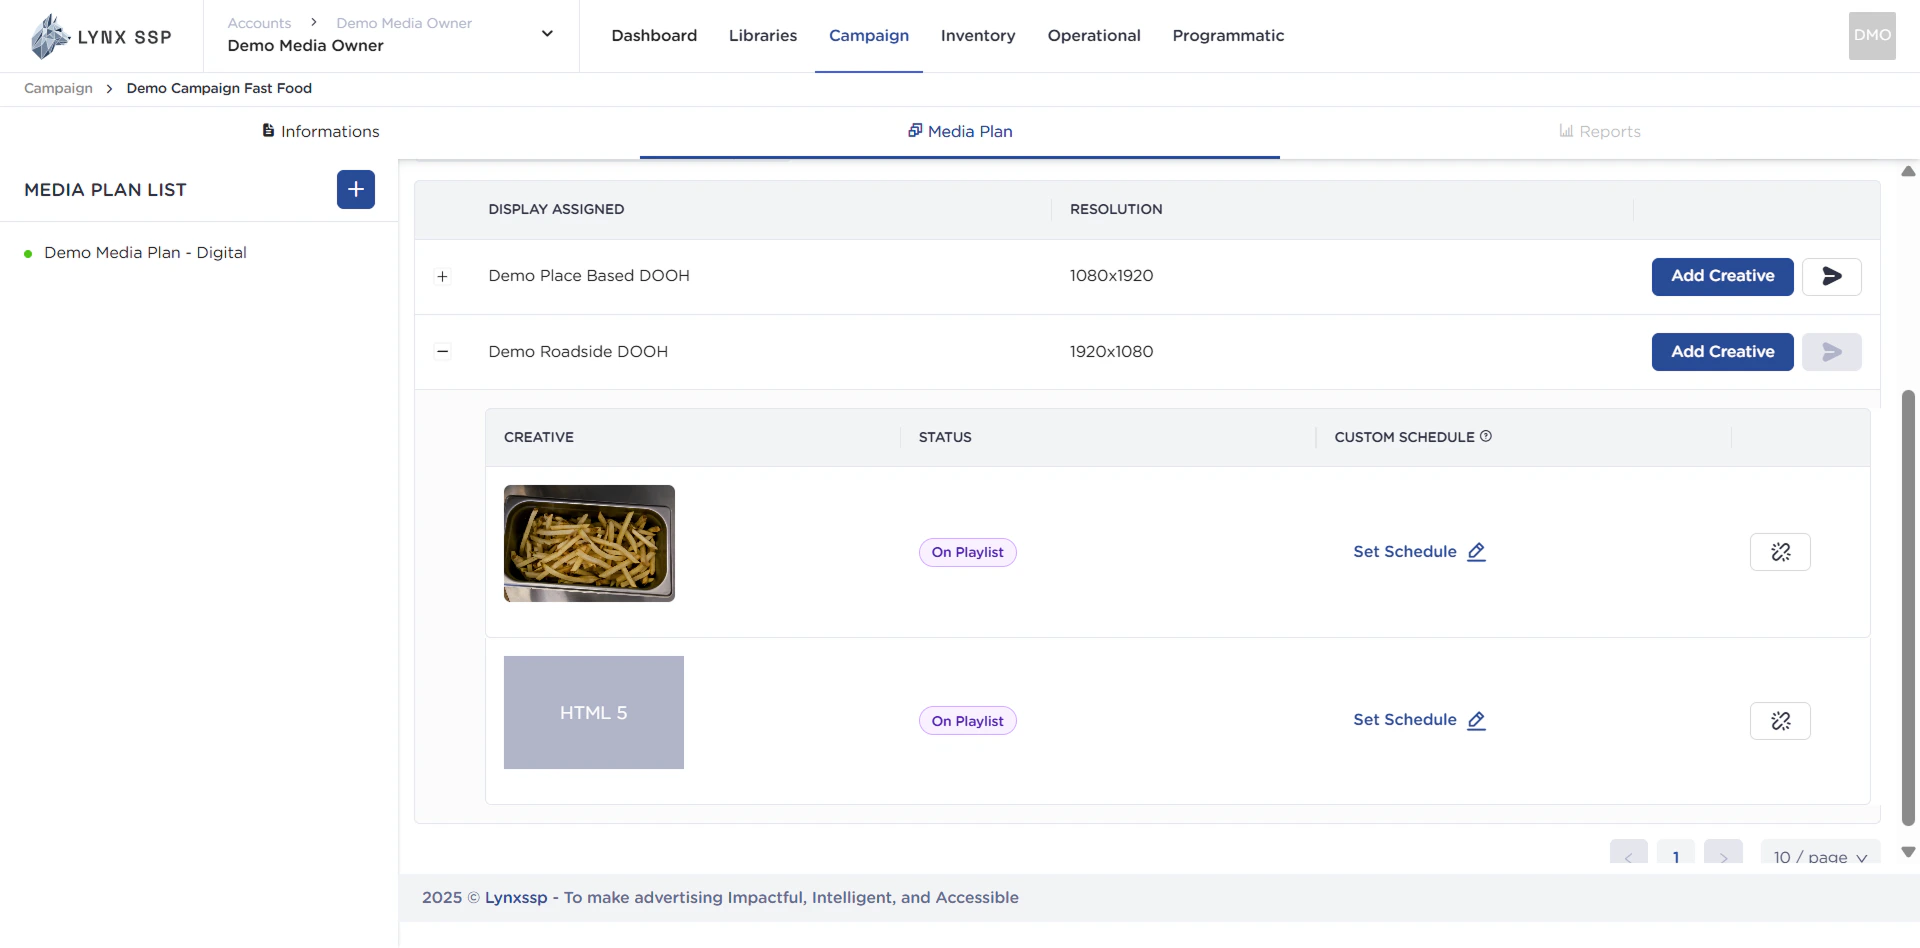Screen dimensions: 1920x948
Task: Click Demo Media Owner breadcrumb
Action: point(404,23)
